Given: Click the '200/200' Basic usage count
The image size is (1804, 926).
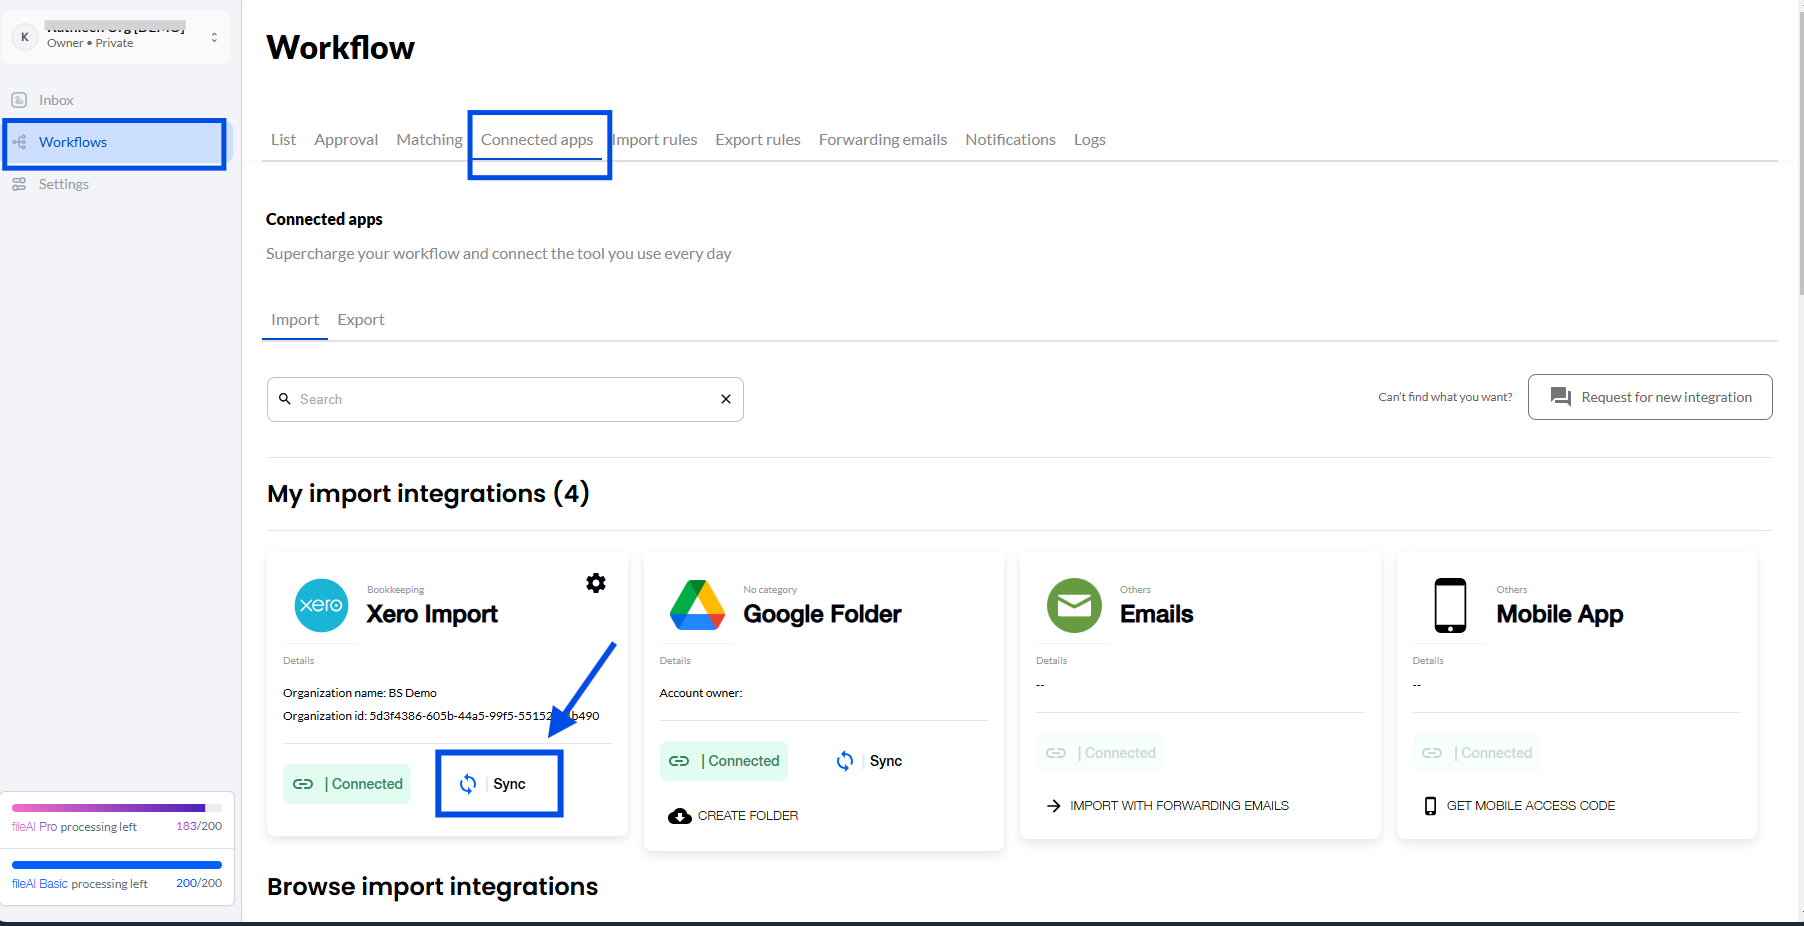Looking at the screenshot, I should pyautogui.click(x=199, y=883).
